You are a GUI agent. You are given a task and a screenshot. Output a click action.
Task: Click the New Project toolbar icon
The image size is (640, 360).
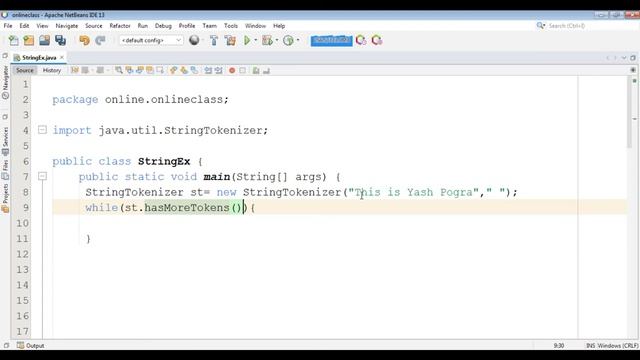point(29,40)
